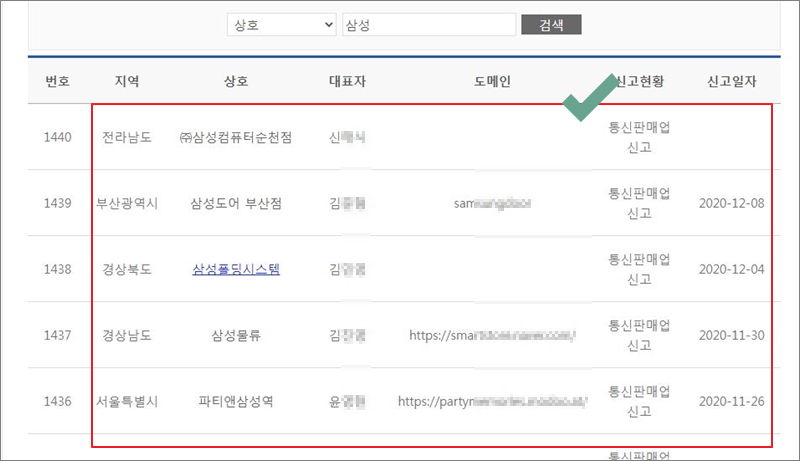Screen dimensions: 800x461
Task: Click the blurred sam domain in row 1439
Action: point(492,203)
